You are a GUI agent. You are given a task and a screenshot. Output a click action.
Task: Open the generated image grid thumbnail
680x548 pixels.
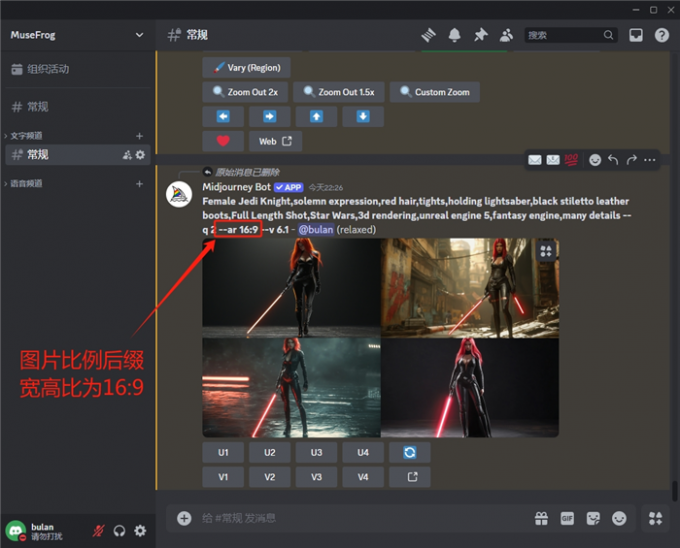coord(380,338)
